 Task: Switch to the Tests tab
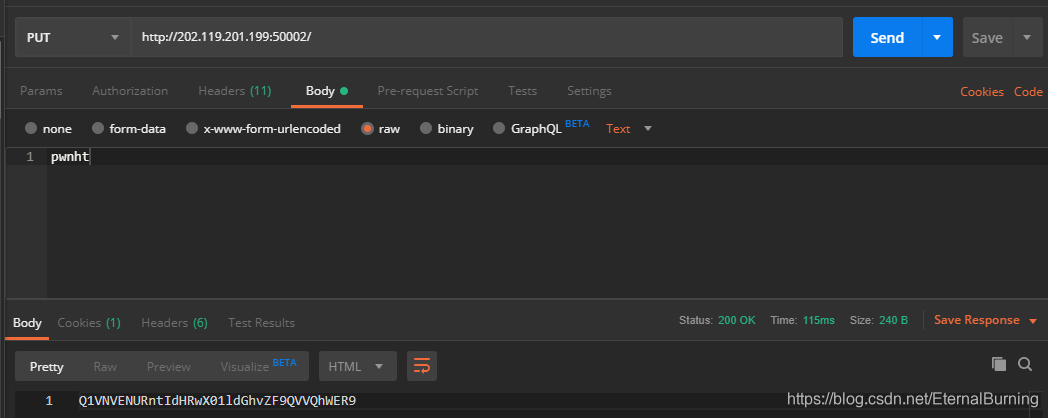(523, 91)
